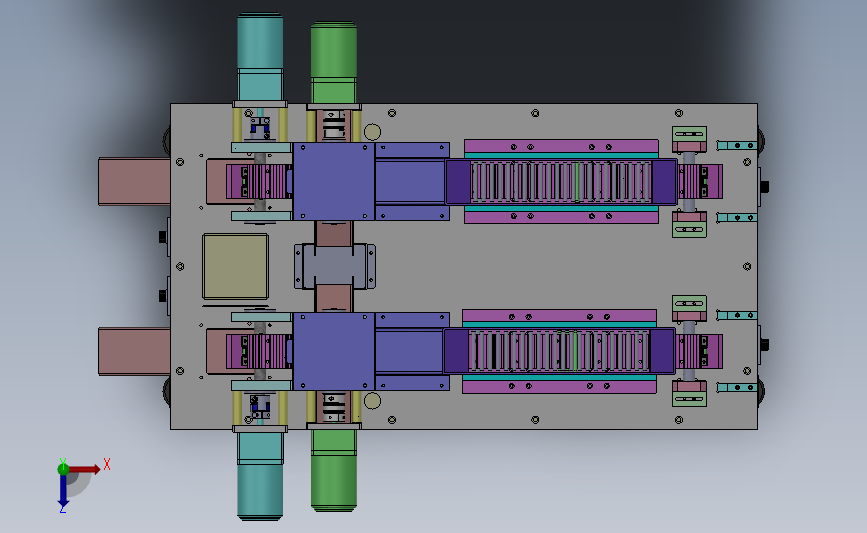Select the shaft coupling below the top cyan motor

pyautogui.click(x=259, y=128)
